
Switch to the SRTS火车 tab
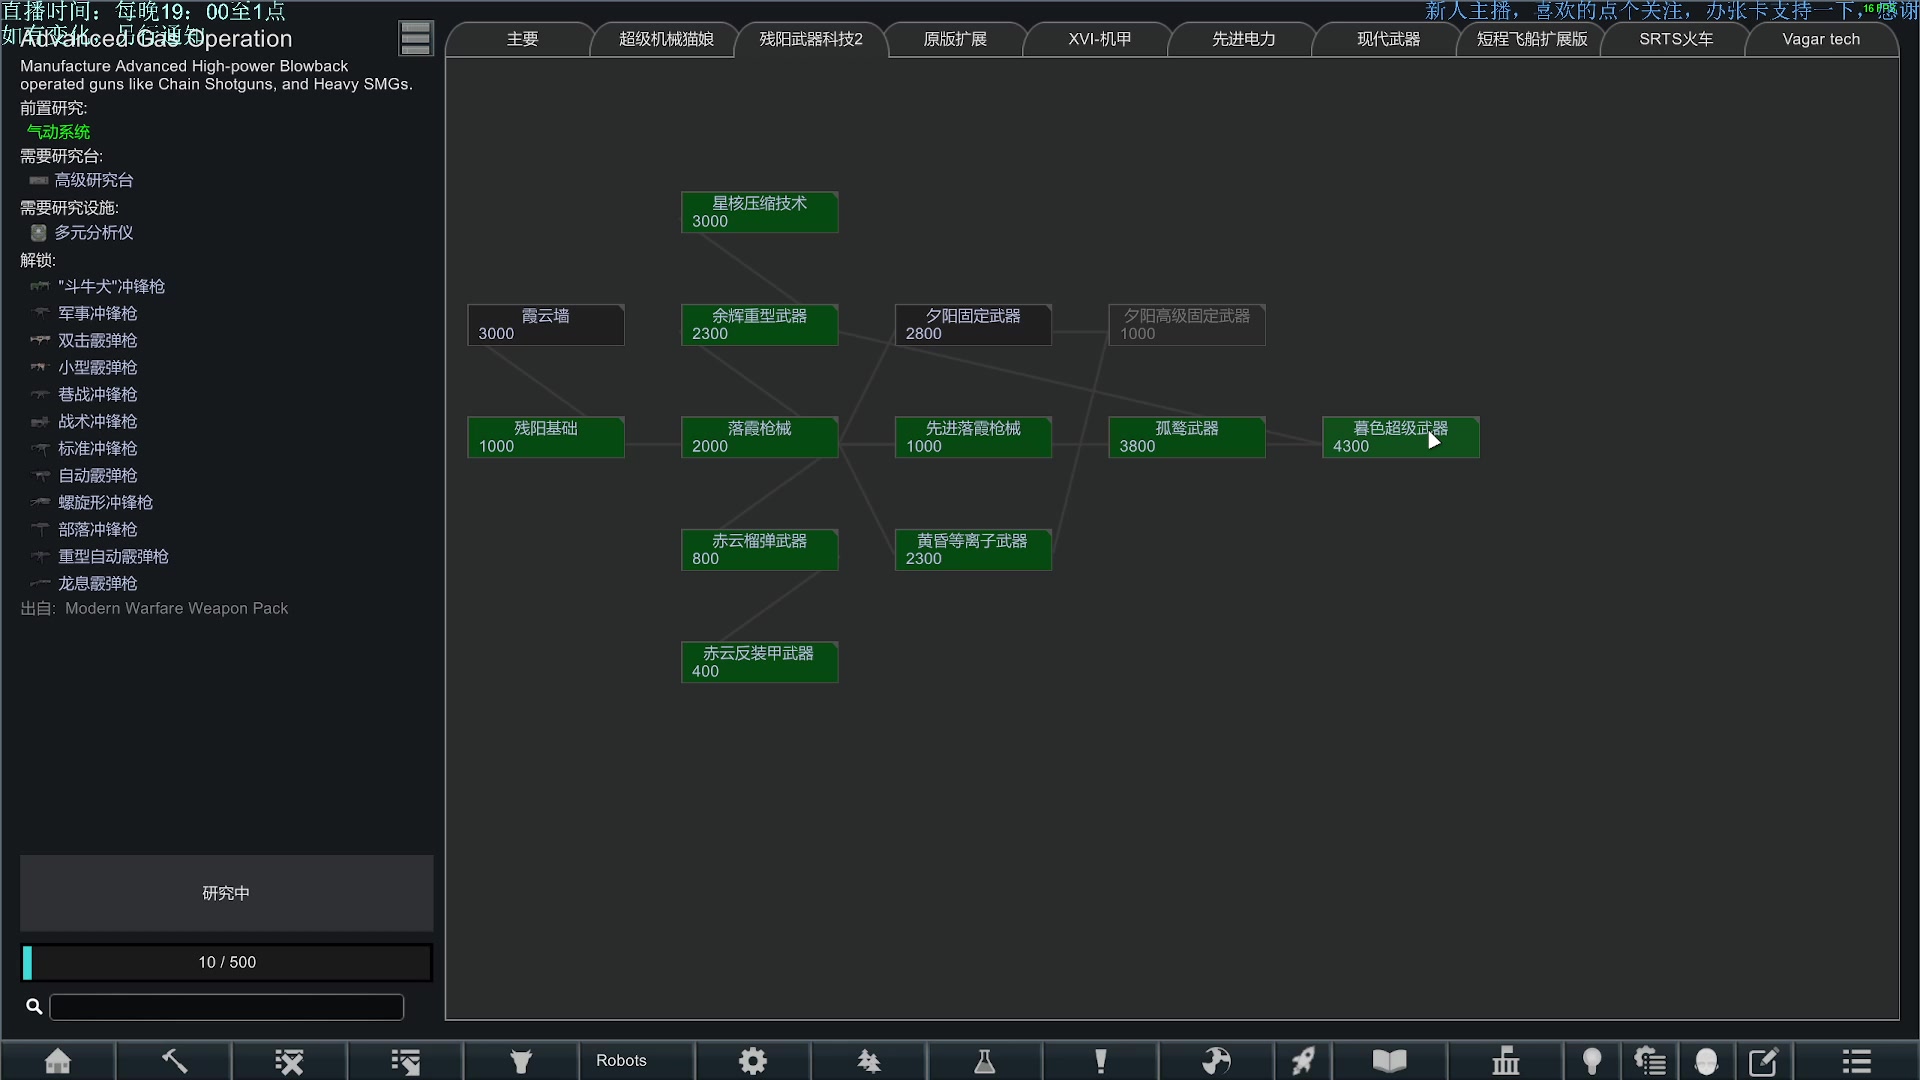1677,39
